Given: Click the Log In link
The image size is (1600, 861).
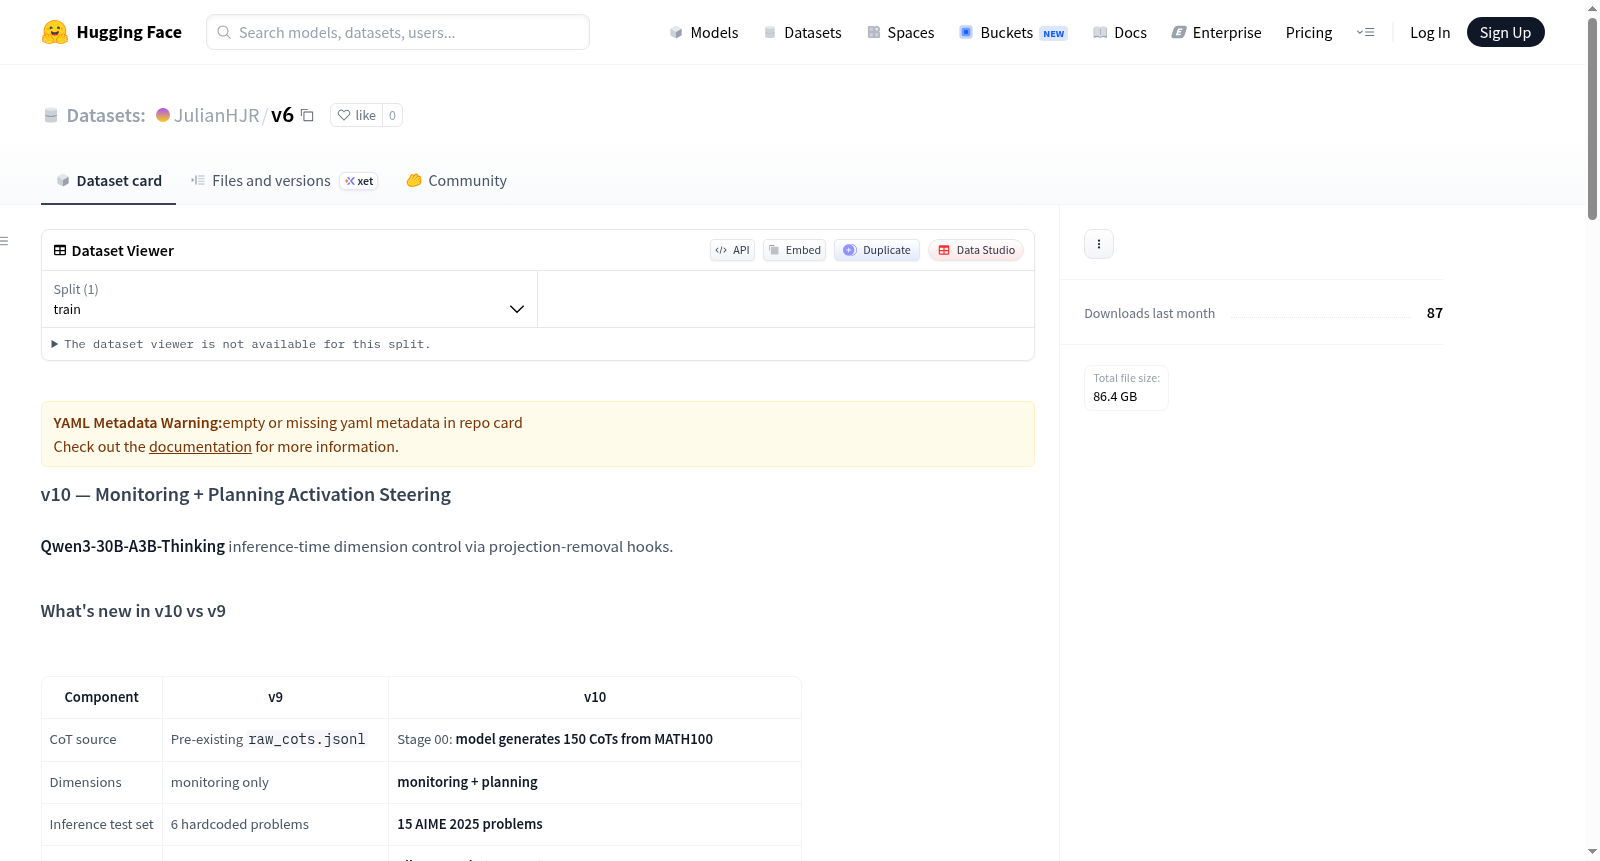Looking at the screenshot, I should click(1430, 32).
